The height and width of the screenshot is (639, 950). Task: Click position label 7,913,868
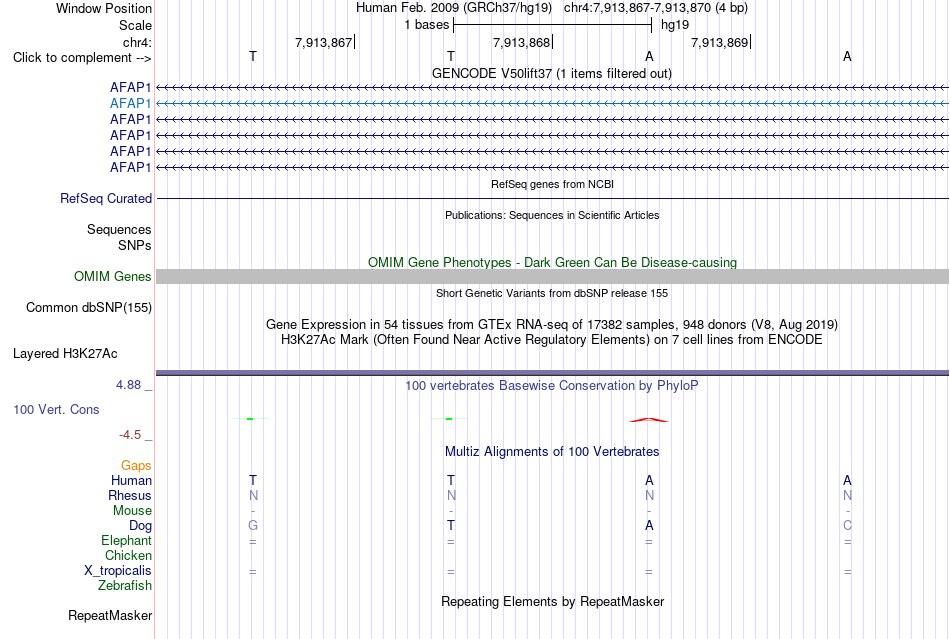click(521, 42)
